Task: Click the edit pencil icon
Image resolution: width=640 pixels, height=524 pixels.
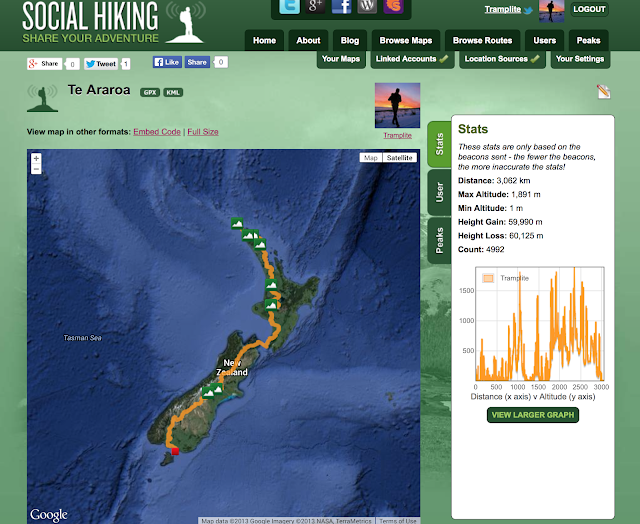Action: [x=603, y=91]
